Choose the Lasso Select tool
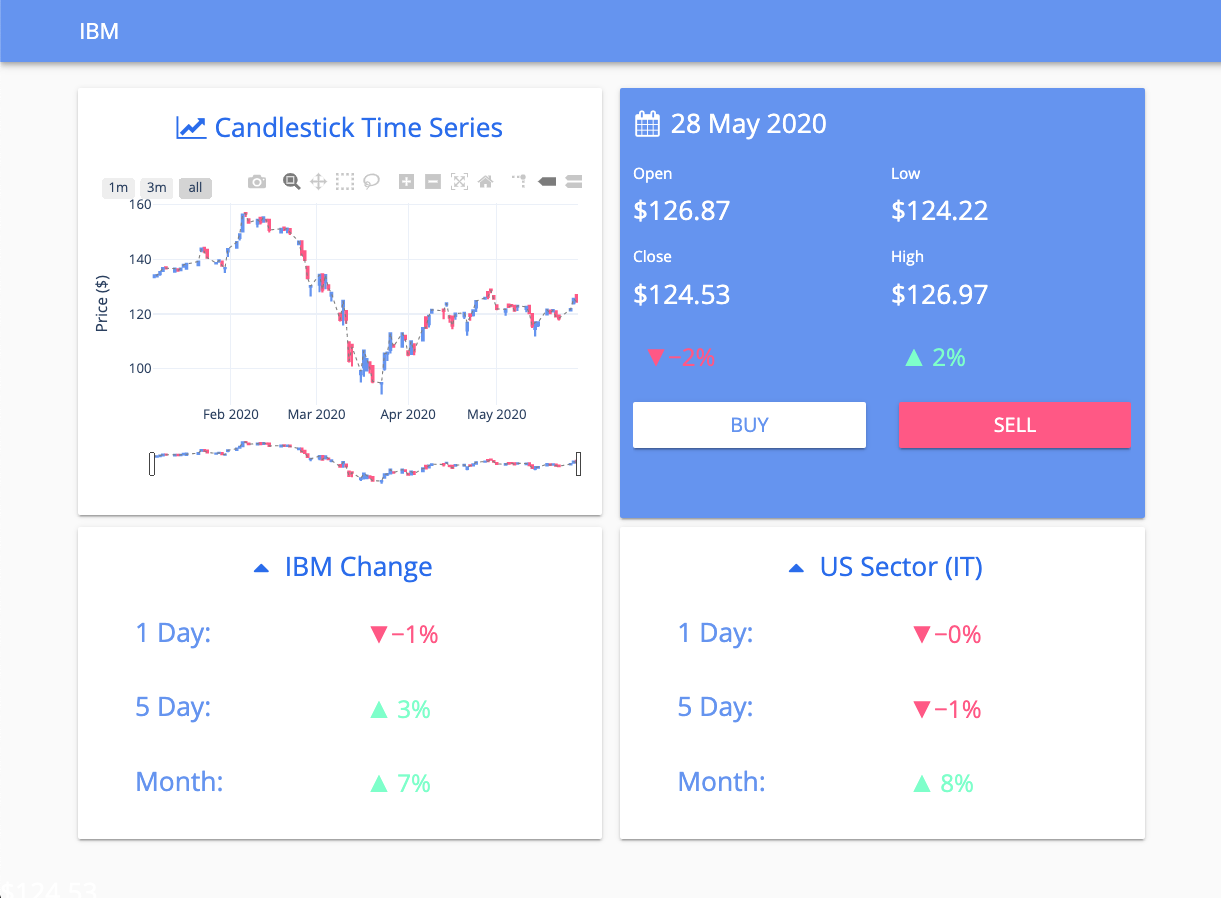This screenshot has height=898, width=1221. tap(371, 182)
